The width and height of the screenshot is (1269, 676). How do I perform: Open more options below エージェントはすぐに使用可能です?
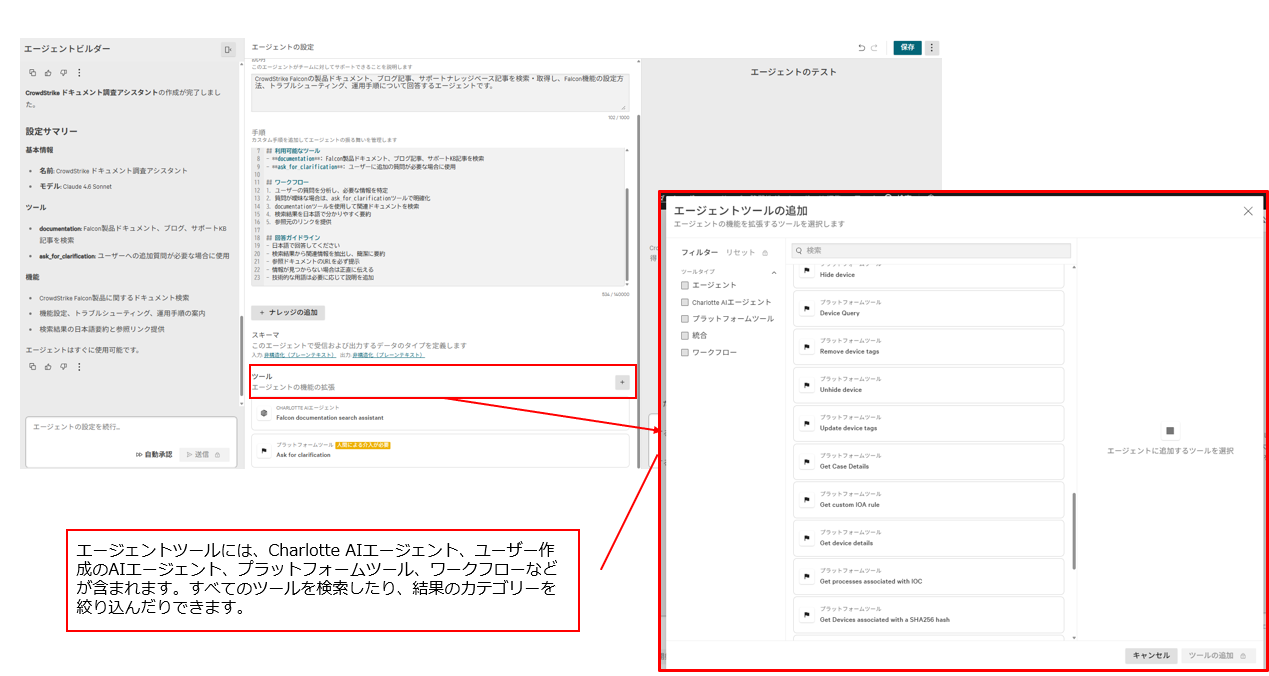tap(80, 367)
